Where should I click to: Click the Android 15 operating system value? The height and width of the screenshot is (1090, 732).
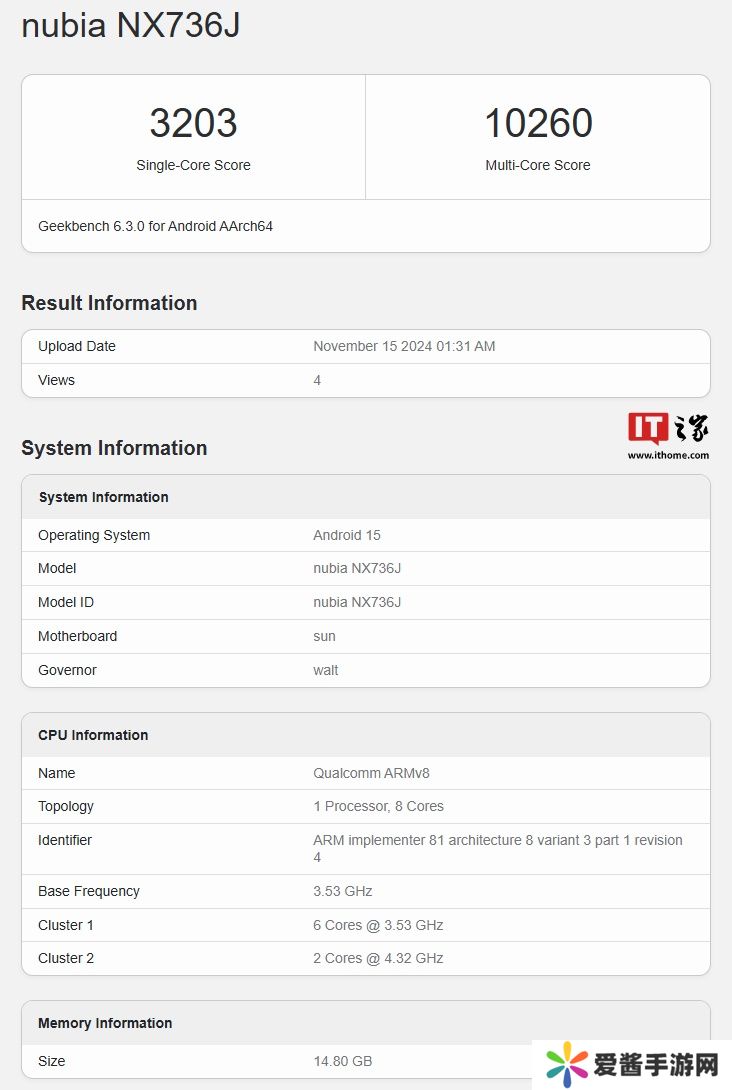click(x=346, y=535)
